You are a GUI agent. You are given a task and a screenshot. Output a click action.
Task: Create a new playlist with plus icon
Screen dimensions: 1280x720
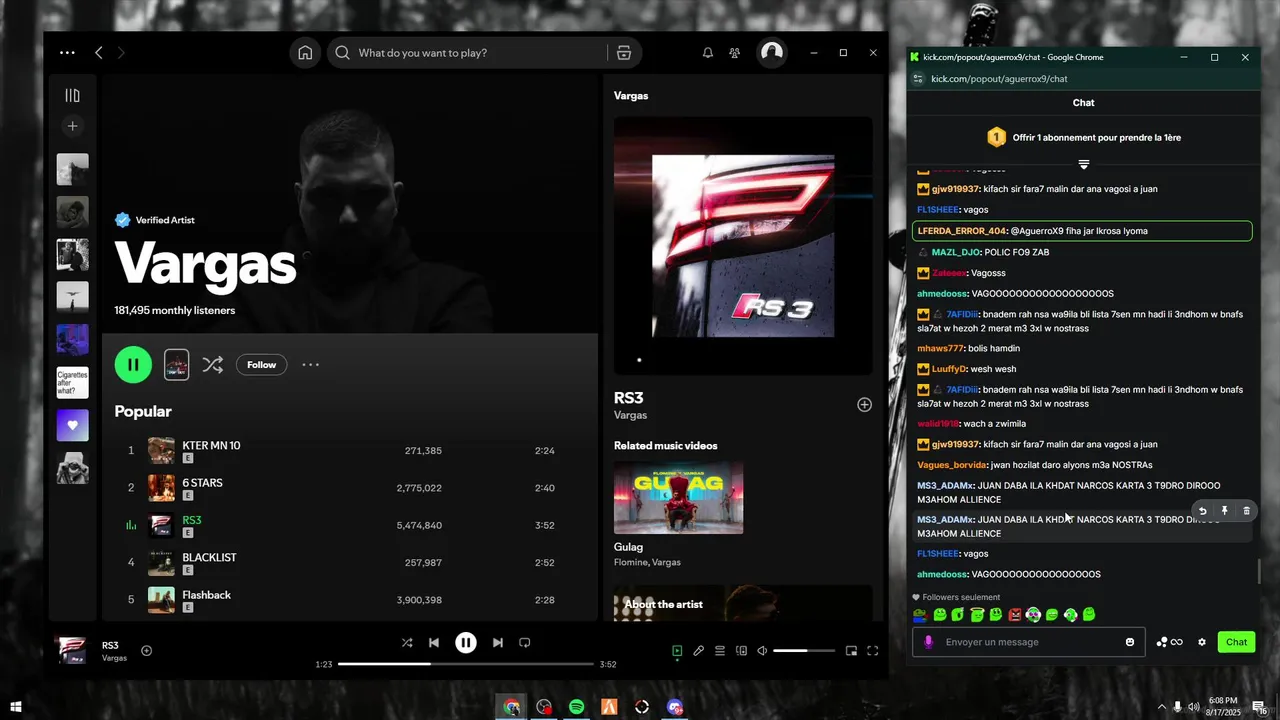click(x=72, y=126)
